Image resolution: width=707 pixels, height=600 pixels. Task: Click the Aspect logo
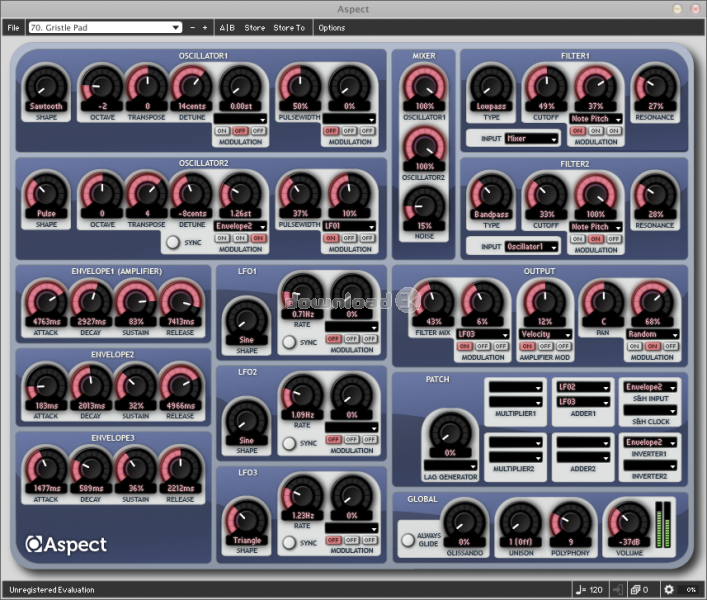66,545
